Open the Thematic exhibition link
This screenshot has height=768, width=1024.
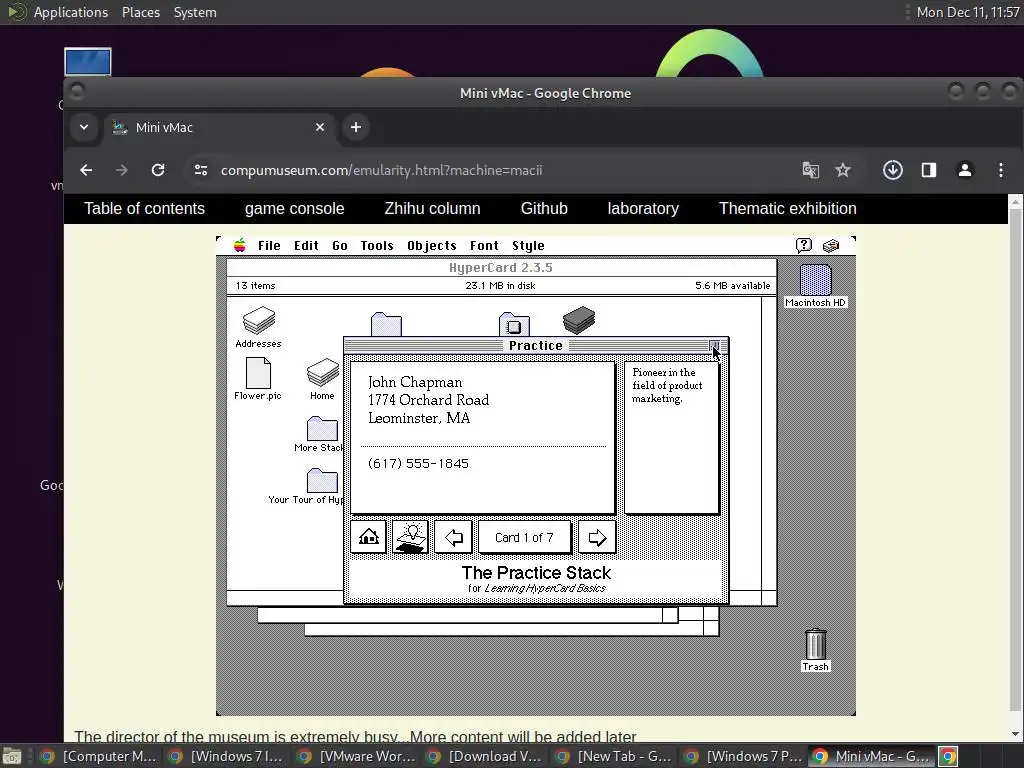[x=788, y=208]
